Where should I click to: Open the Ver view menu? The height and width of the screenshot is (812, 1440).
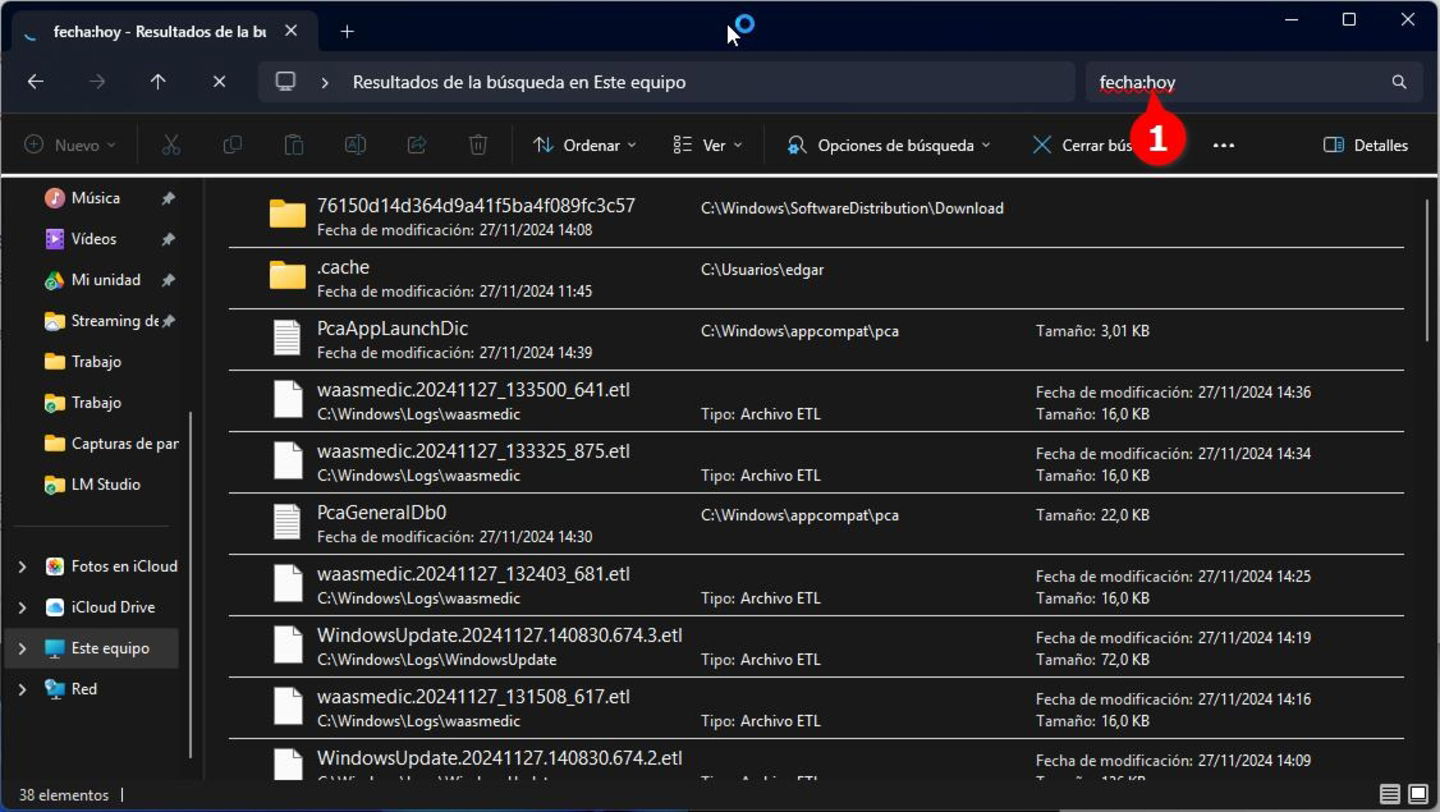click(708, 145)
